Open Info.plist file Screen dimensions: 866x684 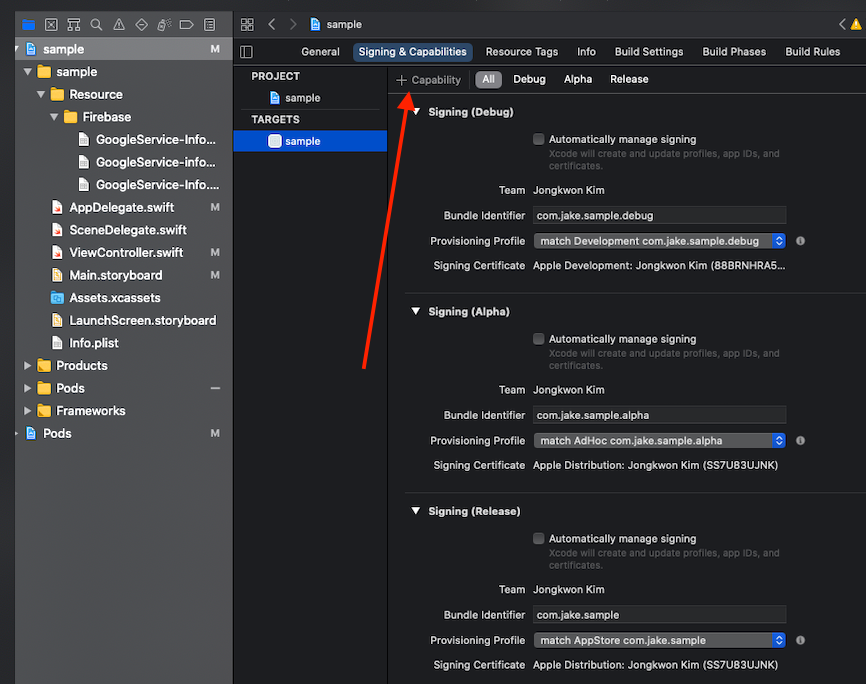point(93,343)
